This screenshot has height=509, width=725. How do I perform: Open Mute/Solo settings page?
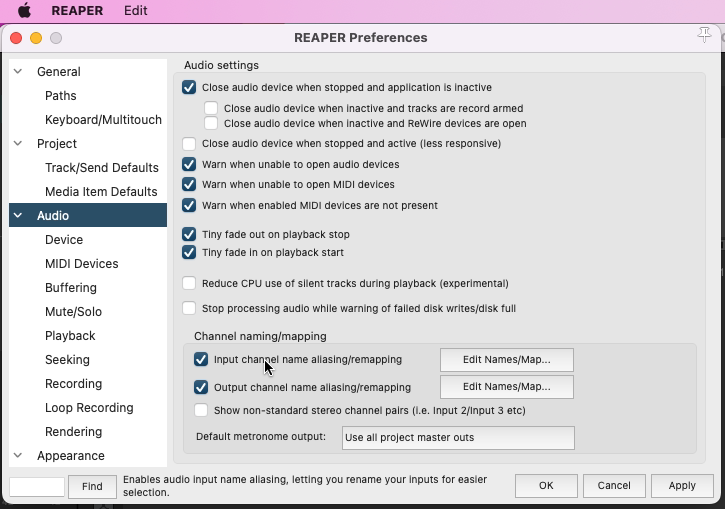pos(73,312)
